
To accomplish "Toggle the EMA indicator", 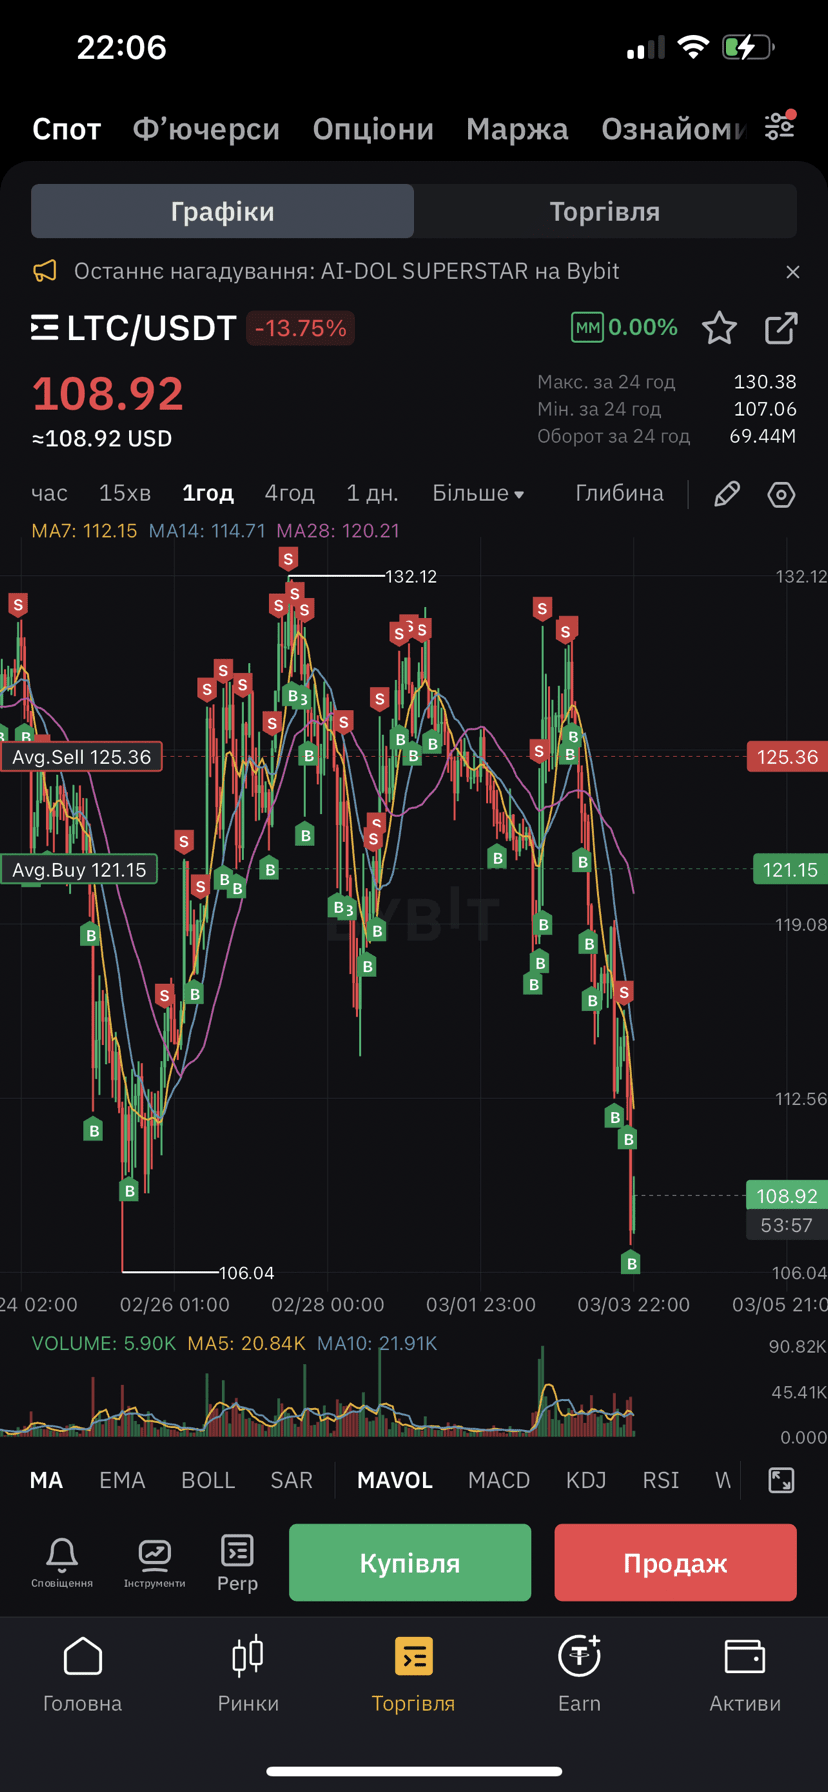I will point(122,1480).
